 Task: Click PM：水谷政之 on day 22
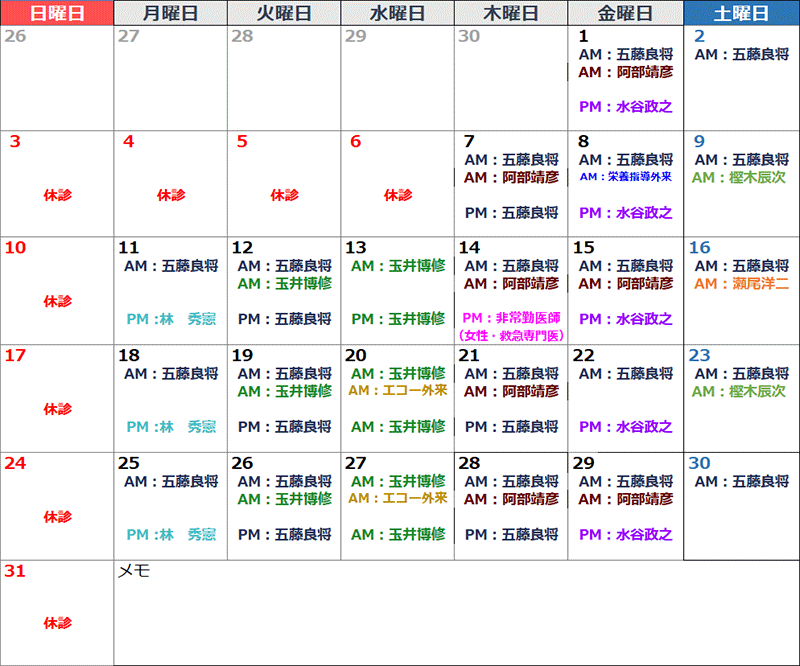[x=626, y=427]
